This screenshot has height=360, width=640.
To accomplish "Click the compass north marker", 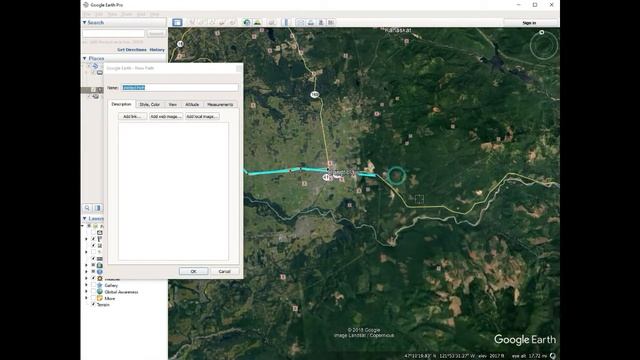I will pos(542,32).
